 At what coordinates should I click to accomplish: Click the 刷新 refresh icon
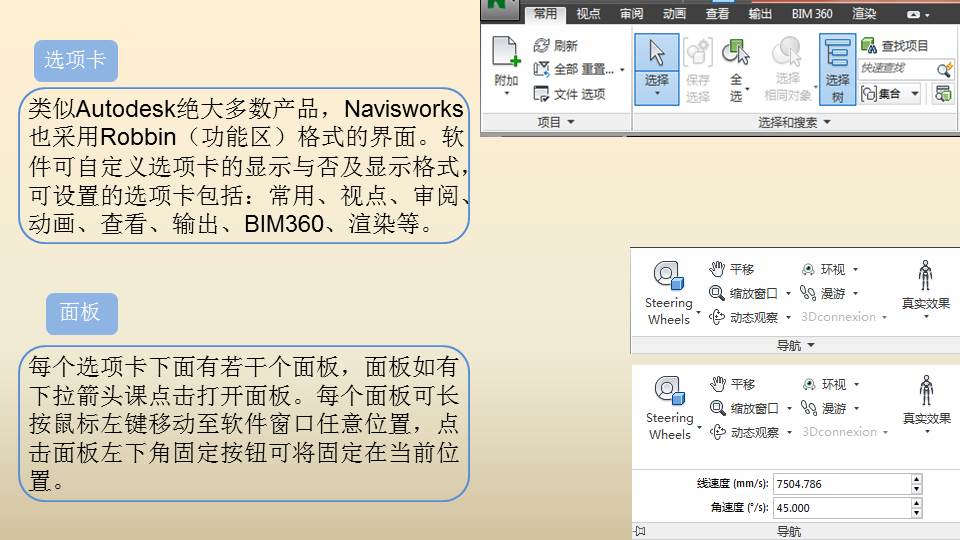(541, 45)
